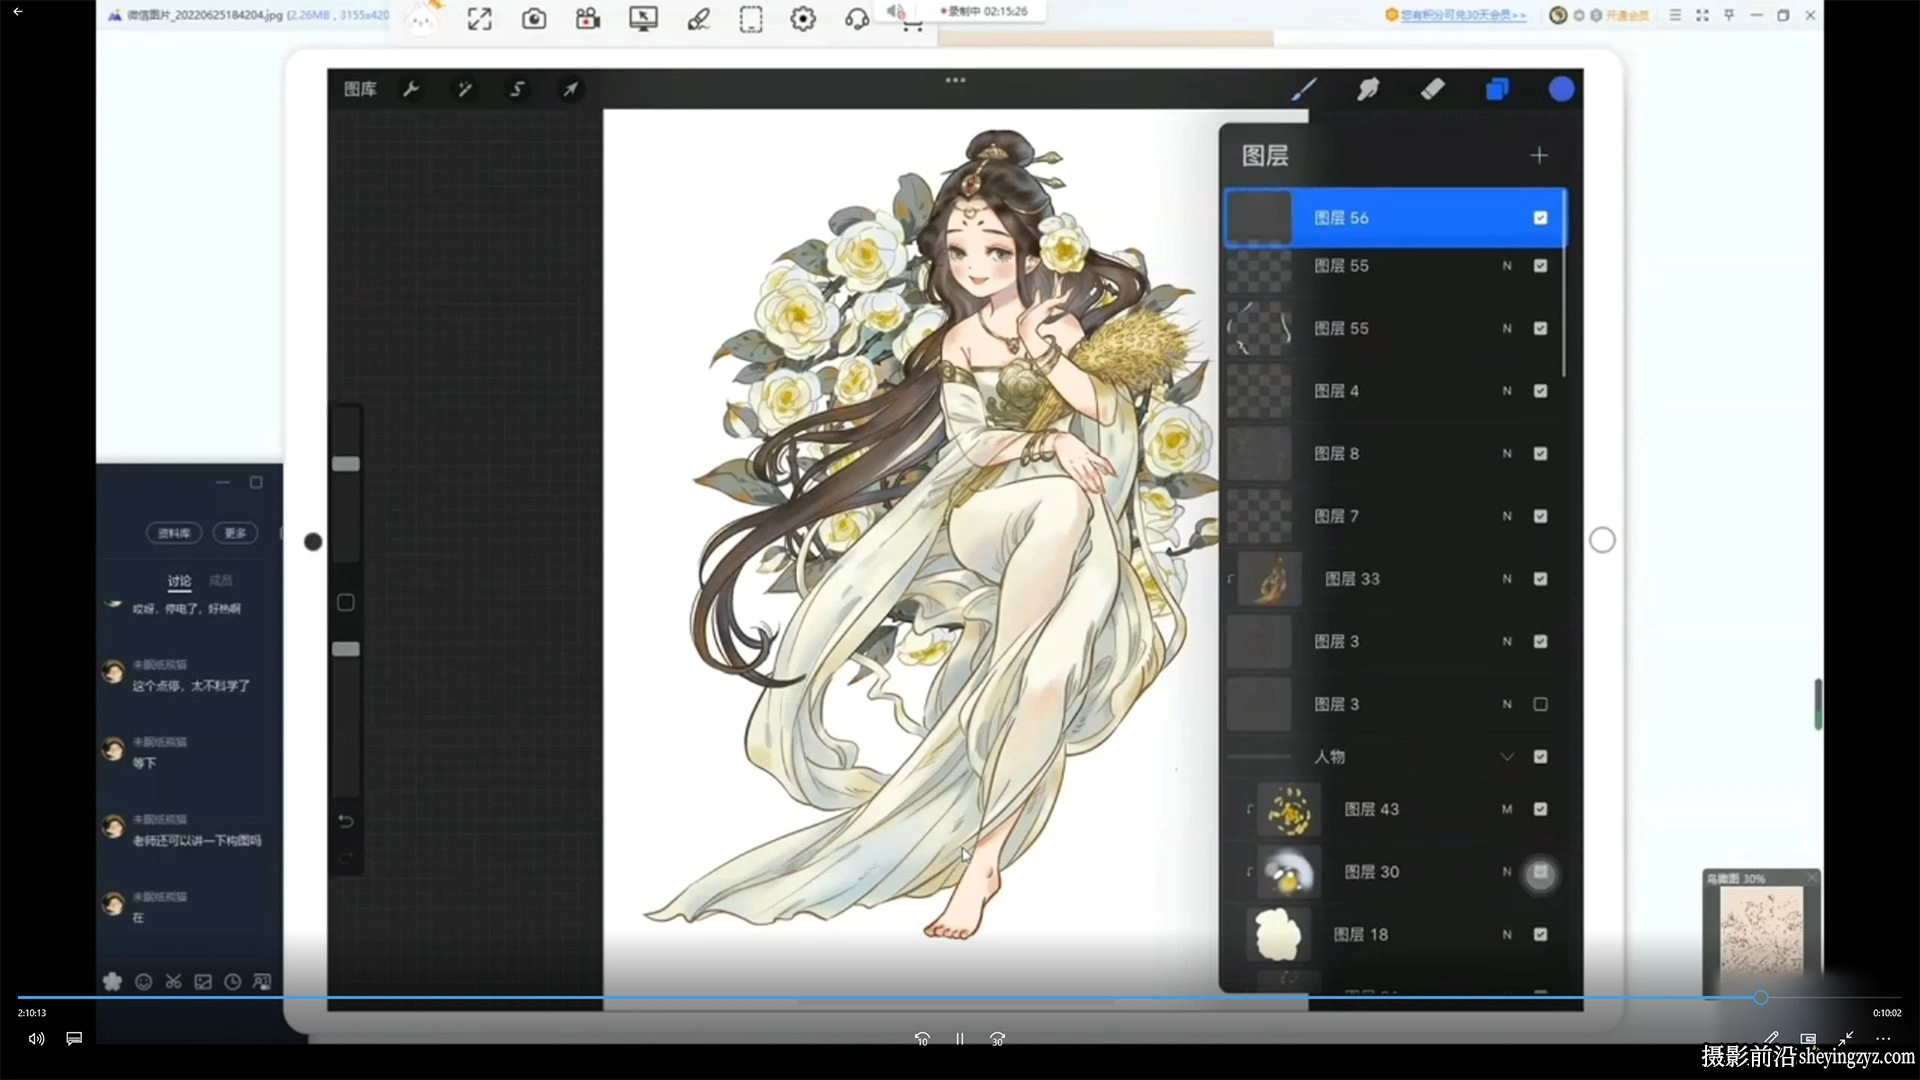Toggle visibility checkbox for 图层 4
The width and height of the screenshot is (1920, 1080).
tap(1540, 391)
